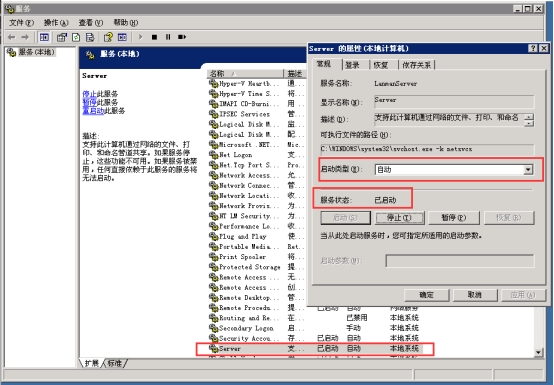Click the gear icon of Hyper-V Heartb... service
Screen dimensions: 554x385
coord(213,84)
